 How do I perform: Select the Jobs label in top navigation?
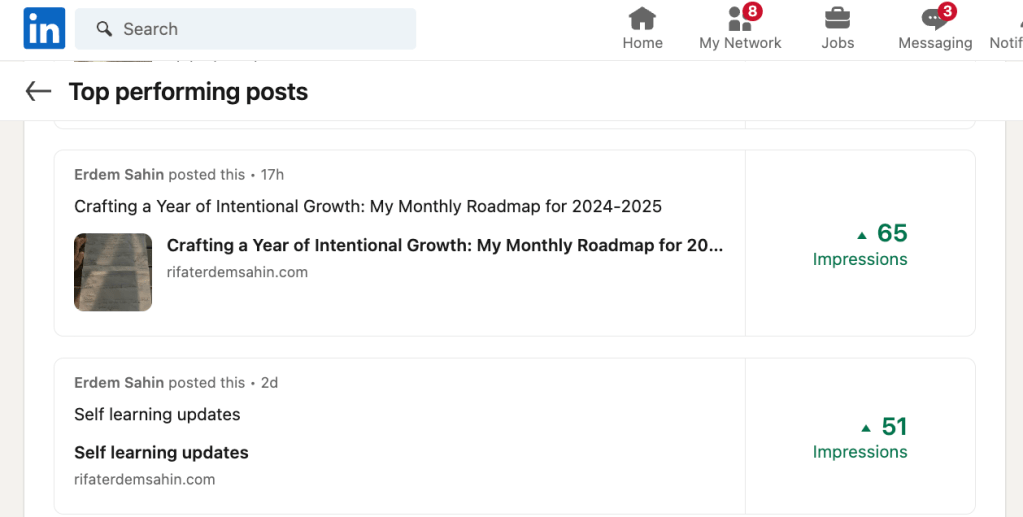[x=838, y=43]
